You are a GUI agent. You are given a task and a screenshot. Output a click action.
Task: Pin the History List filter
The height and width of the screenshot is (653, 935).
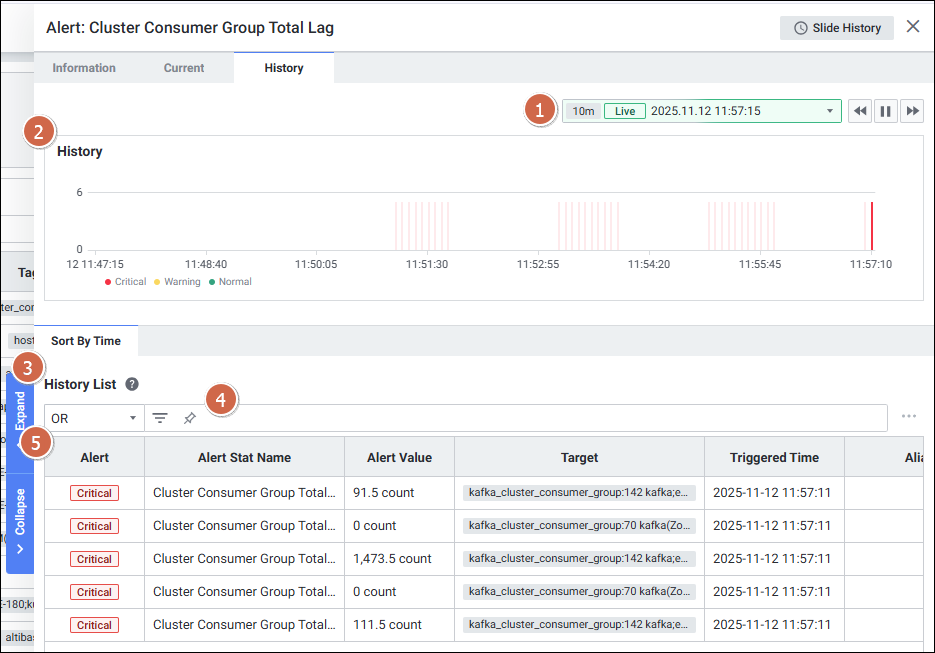(189, 418)
